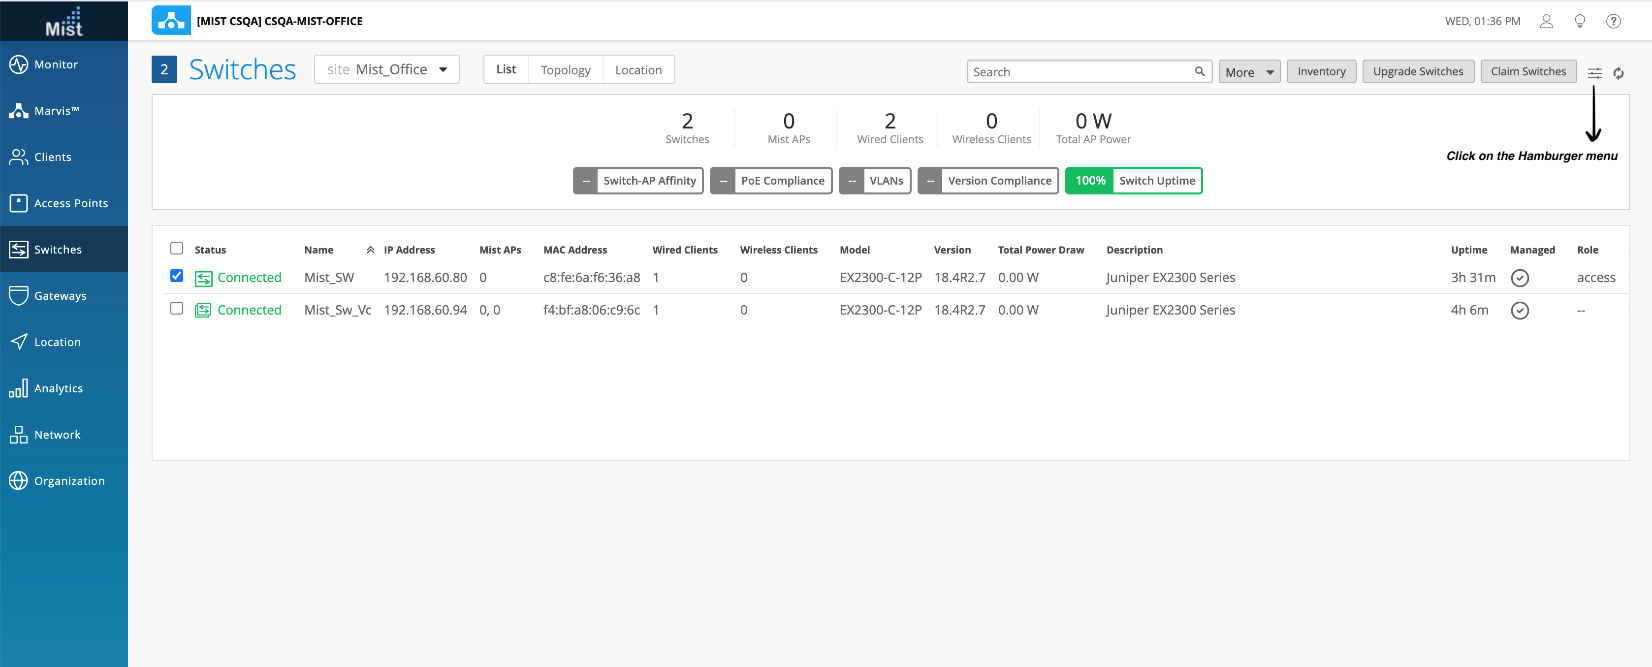Open the Analytics sidebar icon
This screenshot has width=1652, height=667.
[18, 388]
